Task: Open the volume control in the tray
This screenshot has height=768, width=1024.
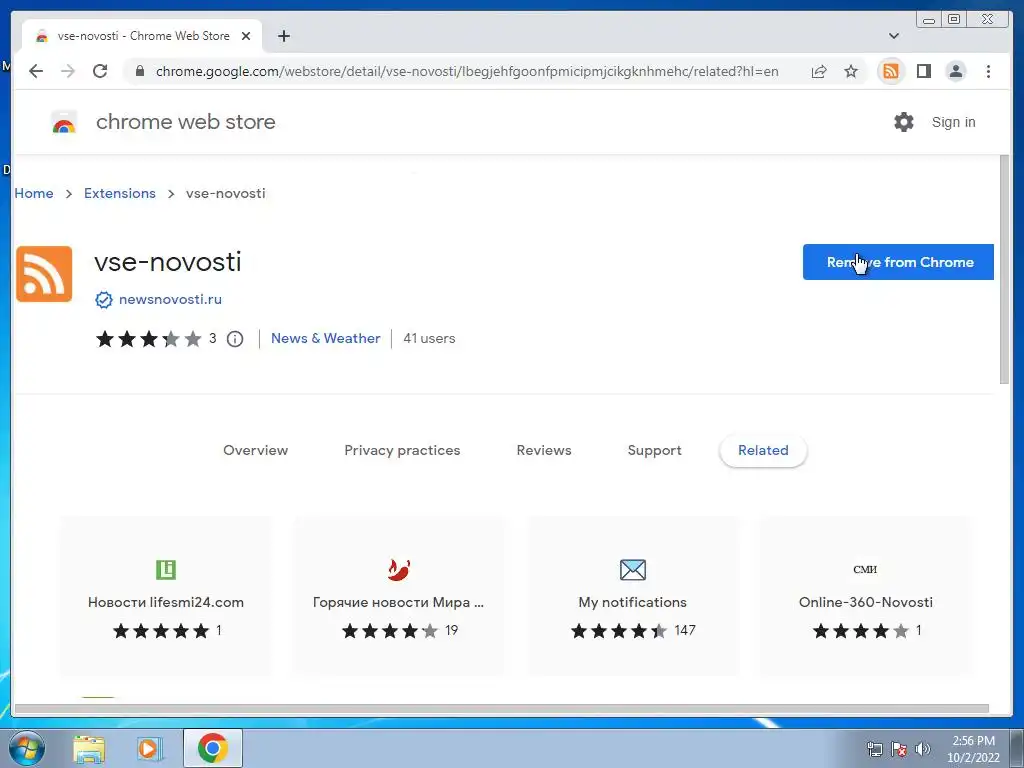Action: pos(923,749)
